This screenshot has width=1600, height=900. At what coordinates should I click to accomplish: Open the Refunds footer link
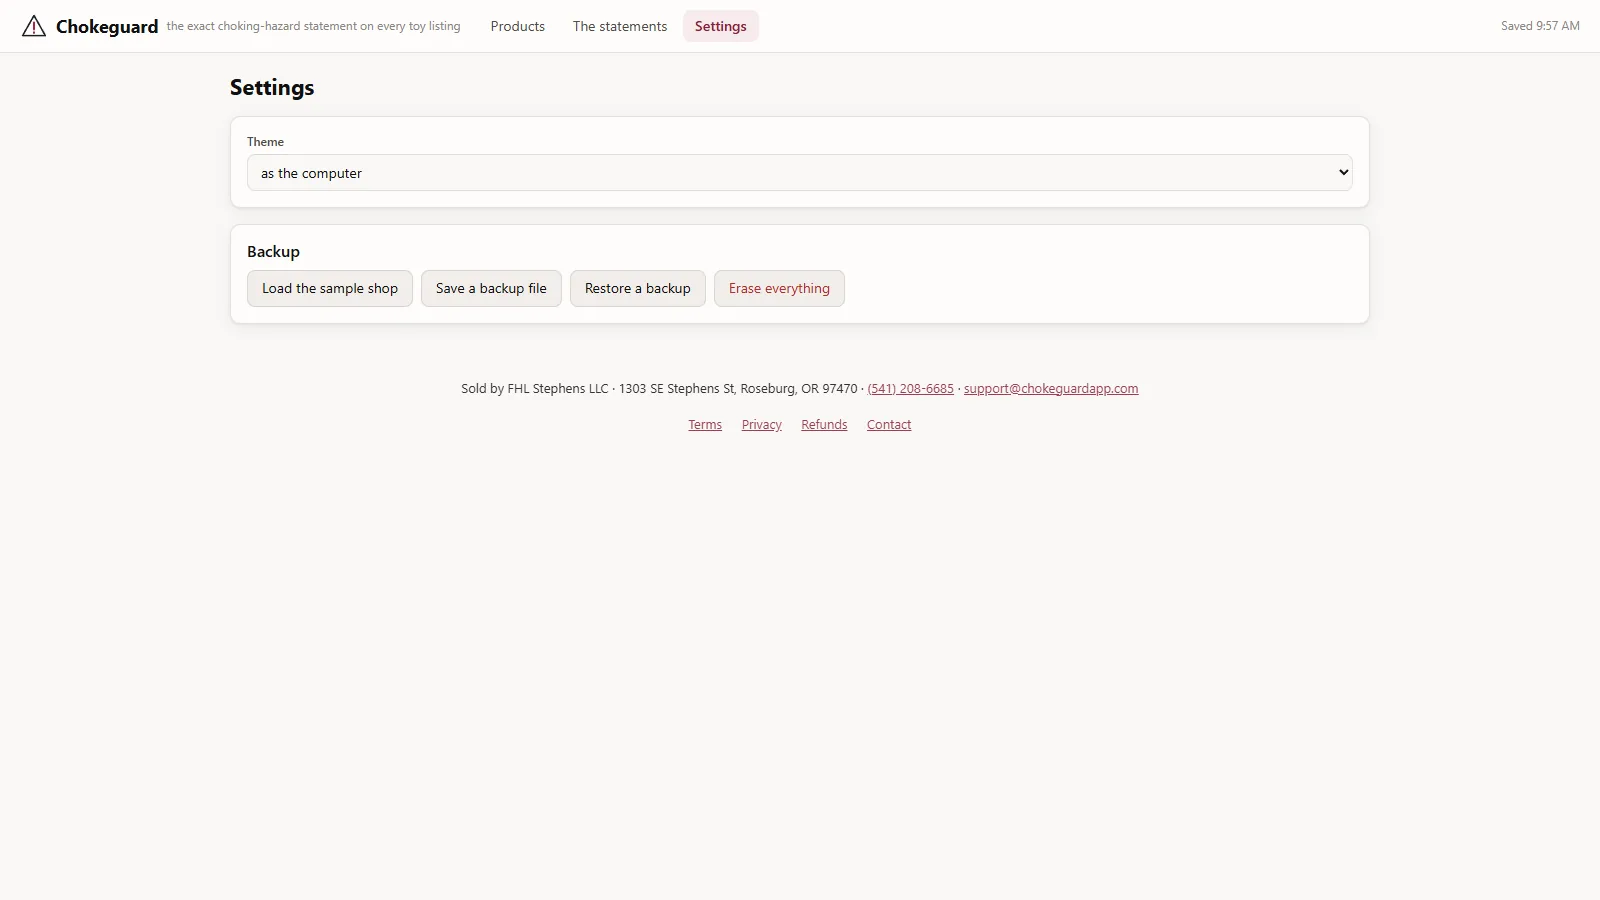tap(824, 425)
